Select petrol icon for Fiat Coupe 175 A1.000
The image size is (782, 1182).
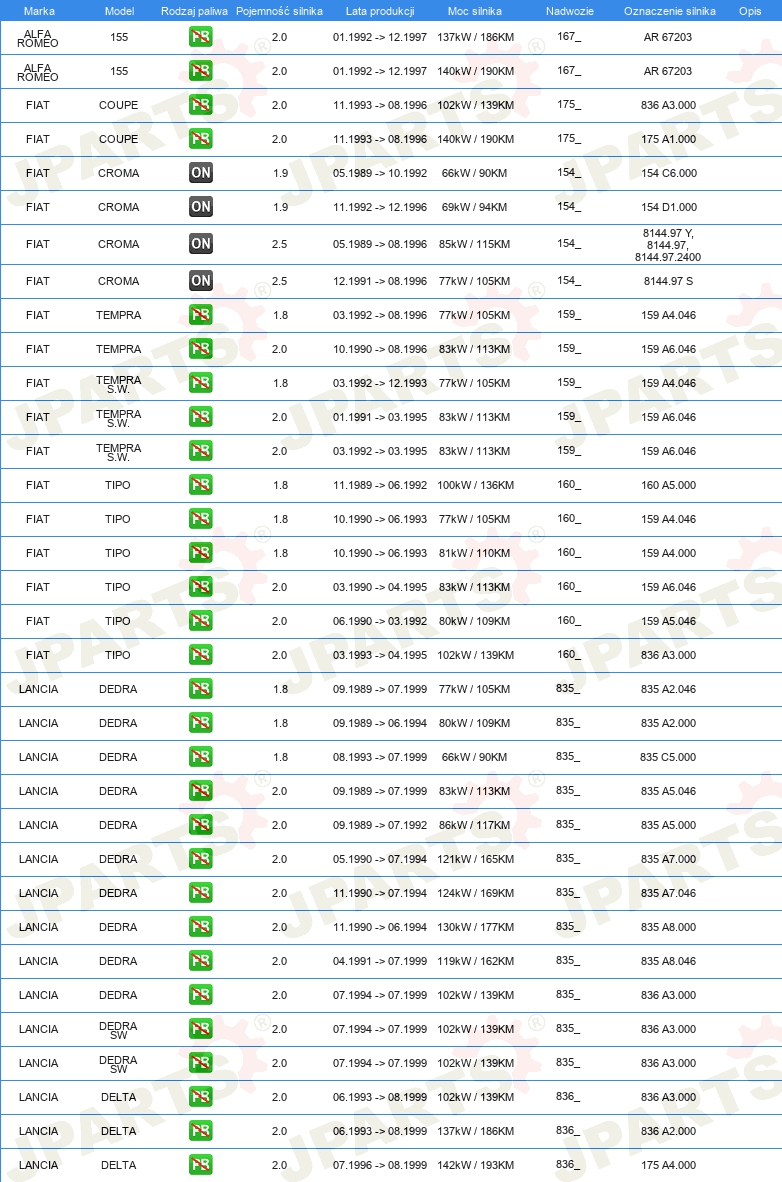tap(201, 139)
